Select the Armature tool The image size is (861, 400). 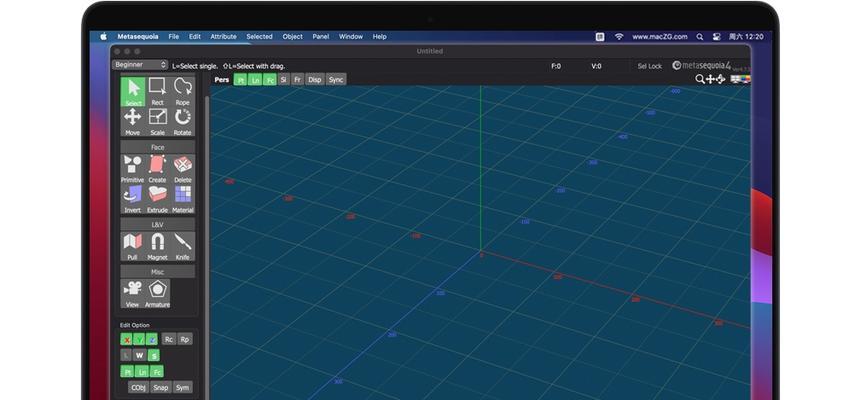click(158, 293)
